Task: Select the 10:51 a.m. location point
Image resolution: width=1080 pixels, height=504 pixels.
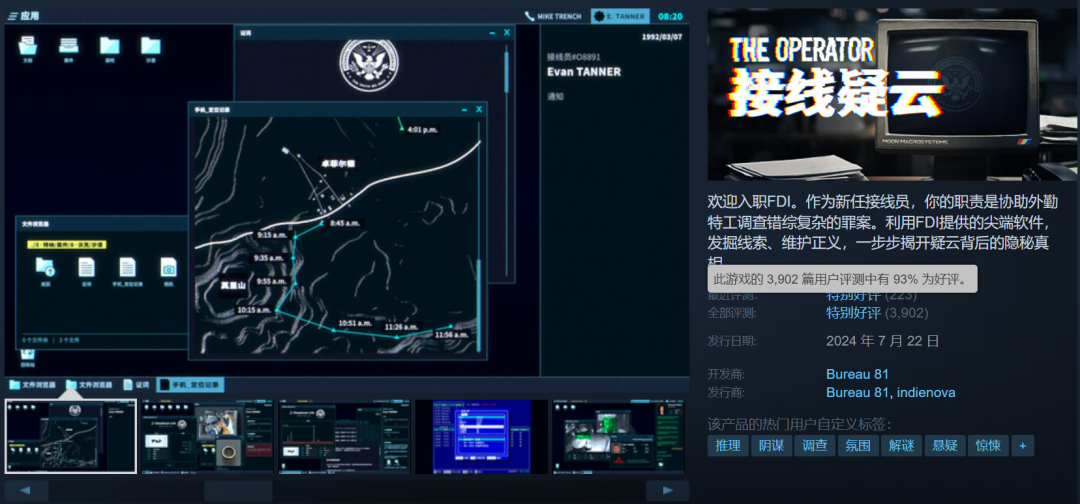Action: tap(333, 330)
